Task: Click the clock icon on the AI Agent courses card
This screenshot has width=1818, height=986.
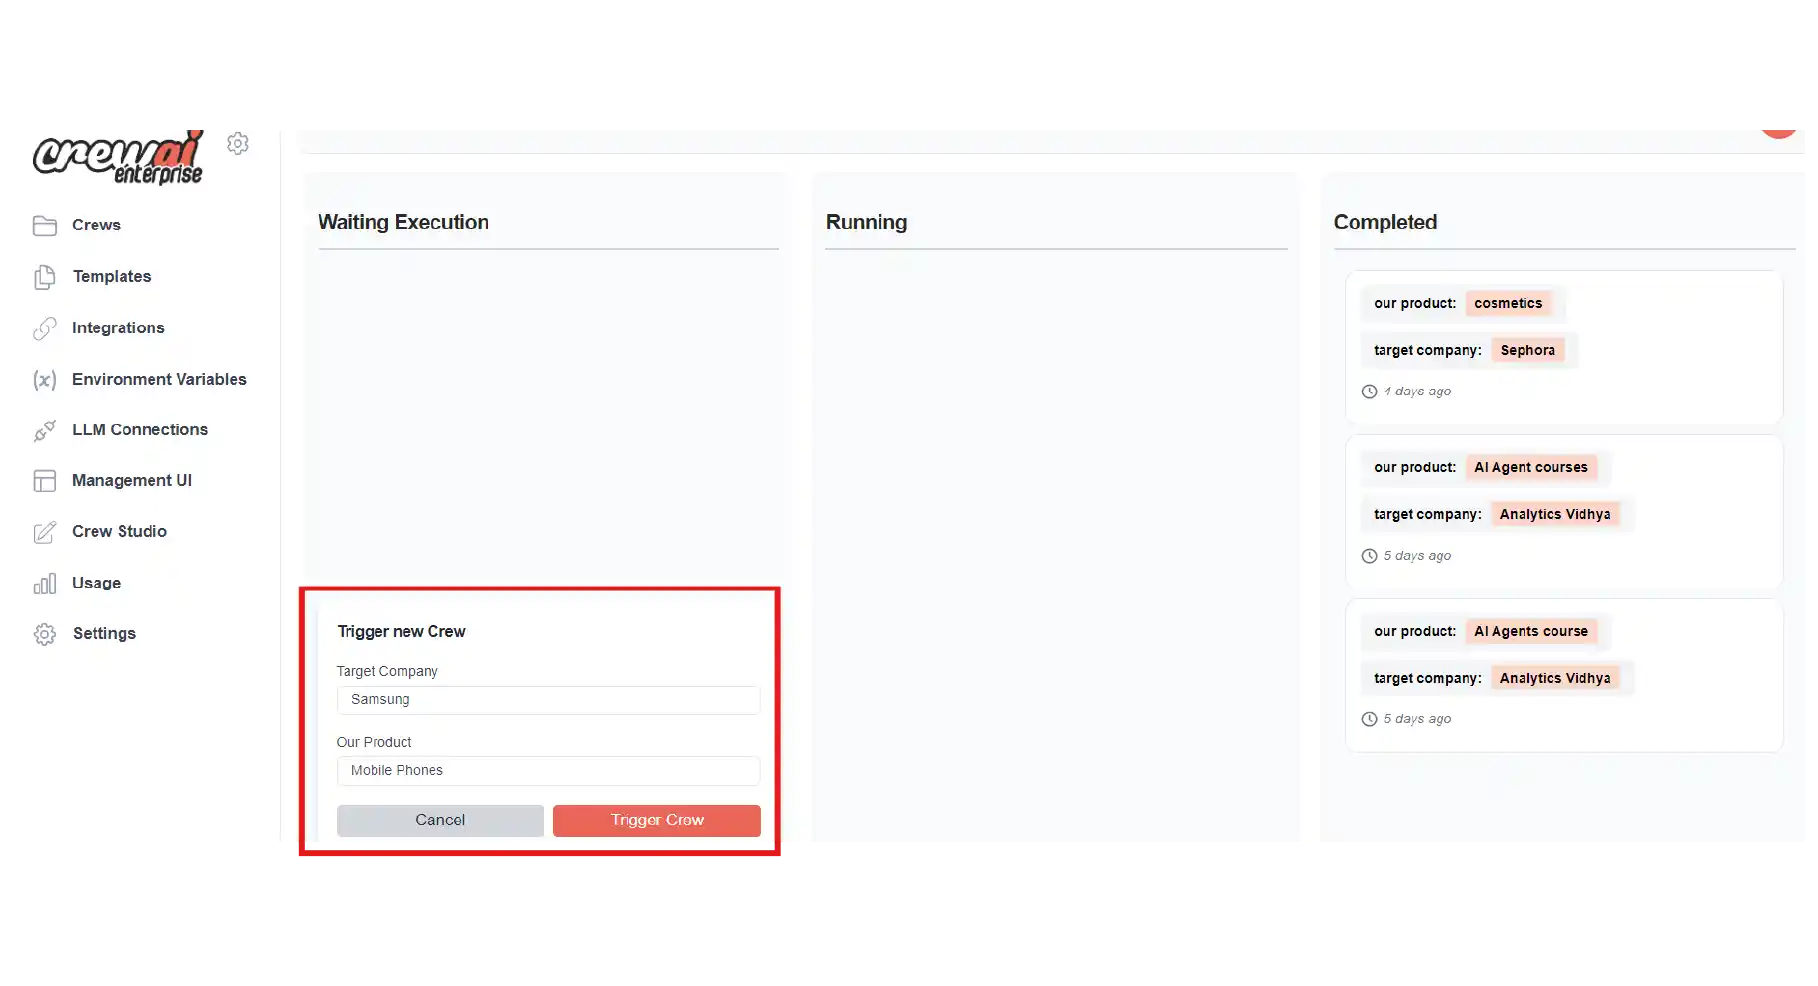Action: [x=1370, y=556]
